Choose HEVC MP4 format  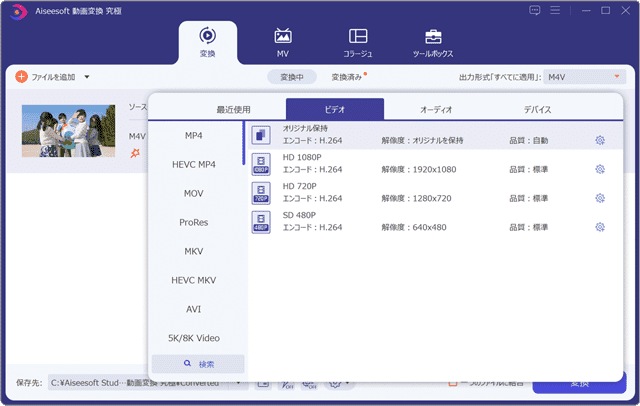[x=193, y=164]
